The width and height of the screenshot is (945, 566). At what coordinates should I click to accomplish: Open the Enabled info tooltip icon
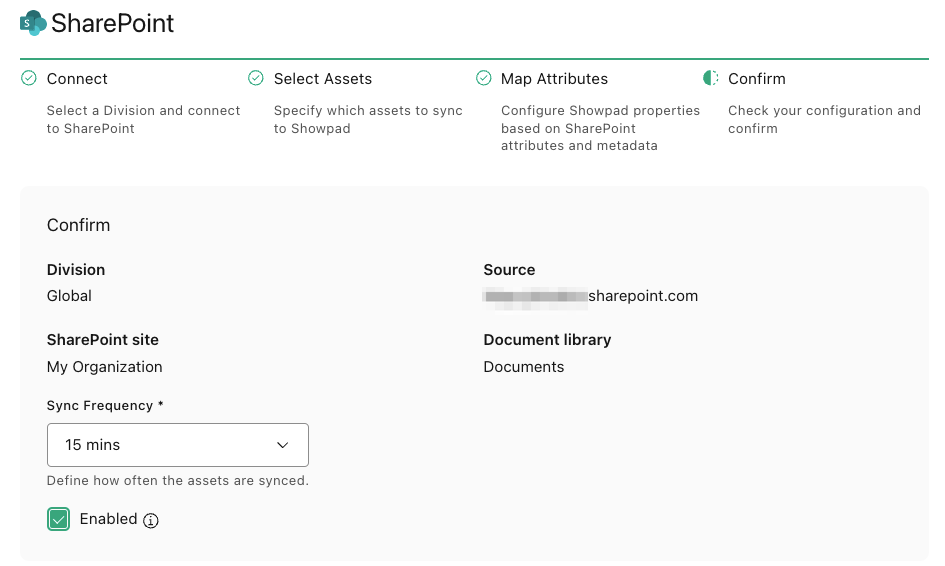tap(151, 520)
